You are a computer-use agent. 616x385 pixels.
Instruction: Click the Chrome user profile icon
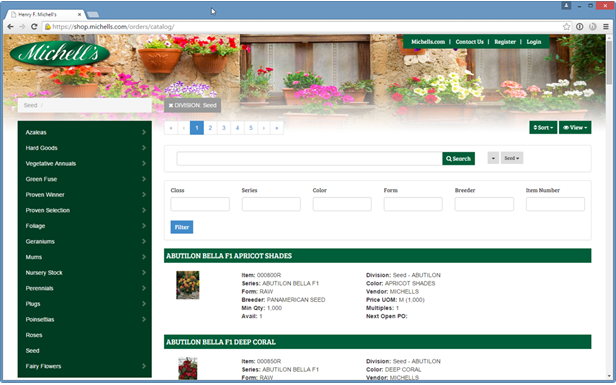coord(566,6)
